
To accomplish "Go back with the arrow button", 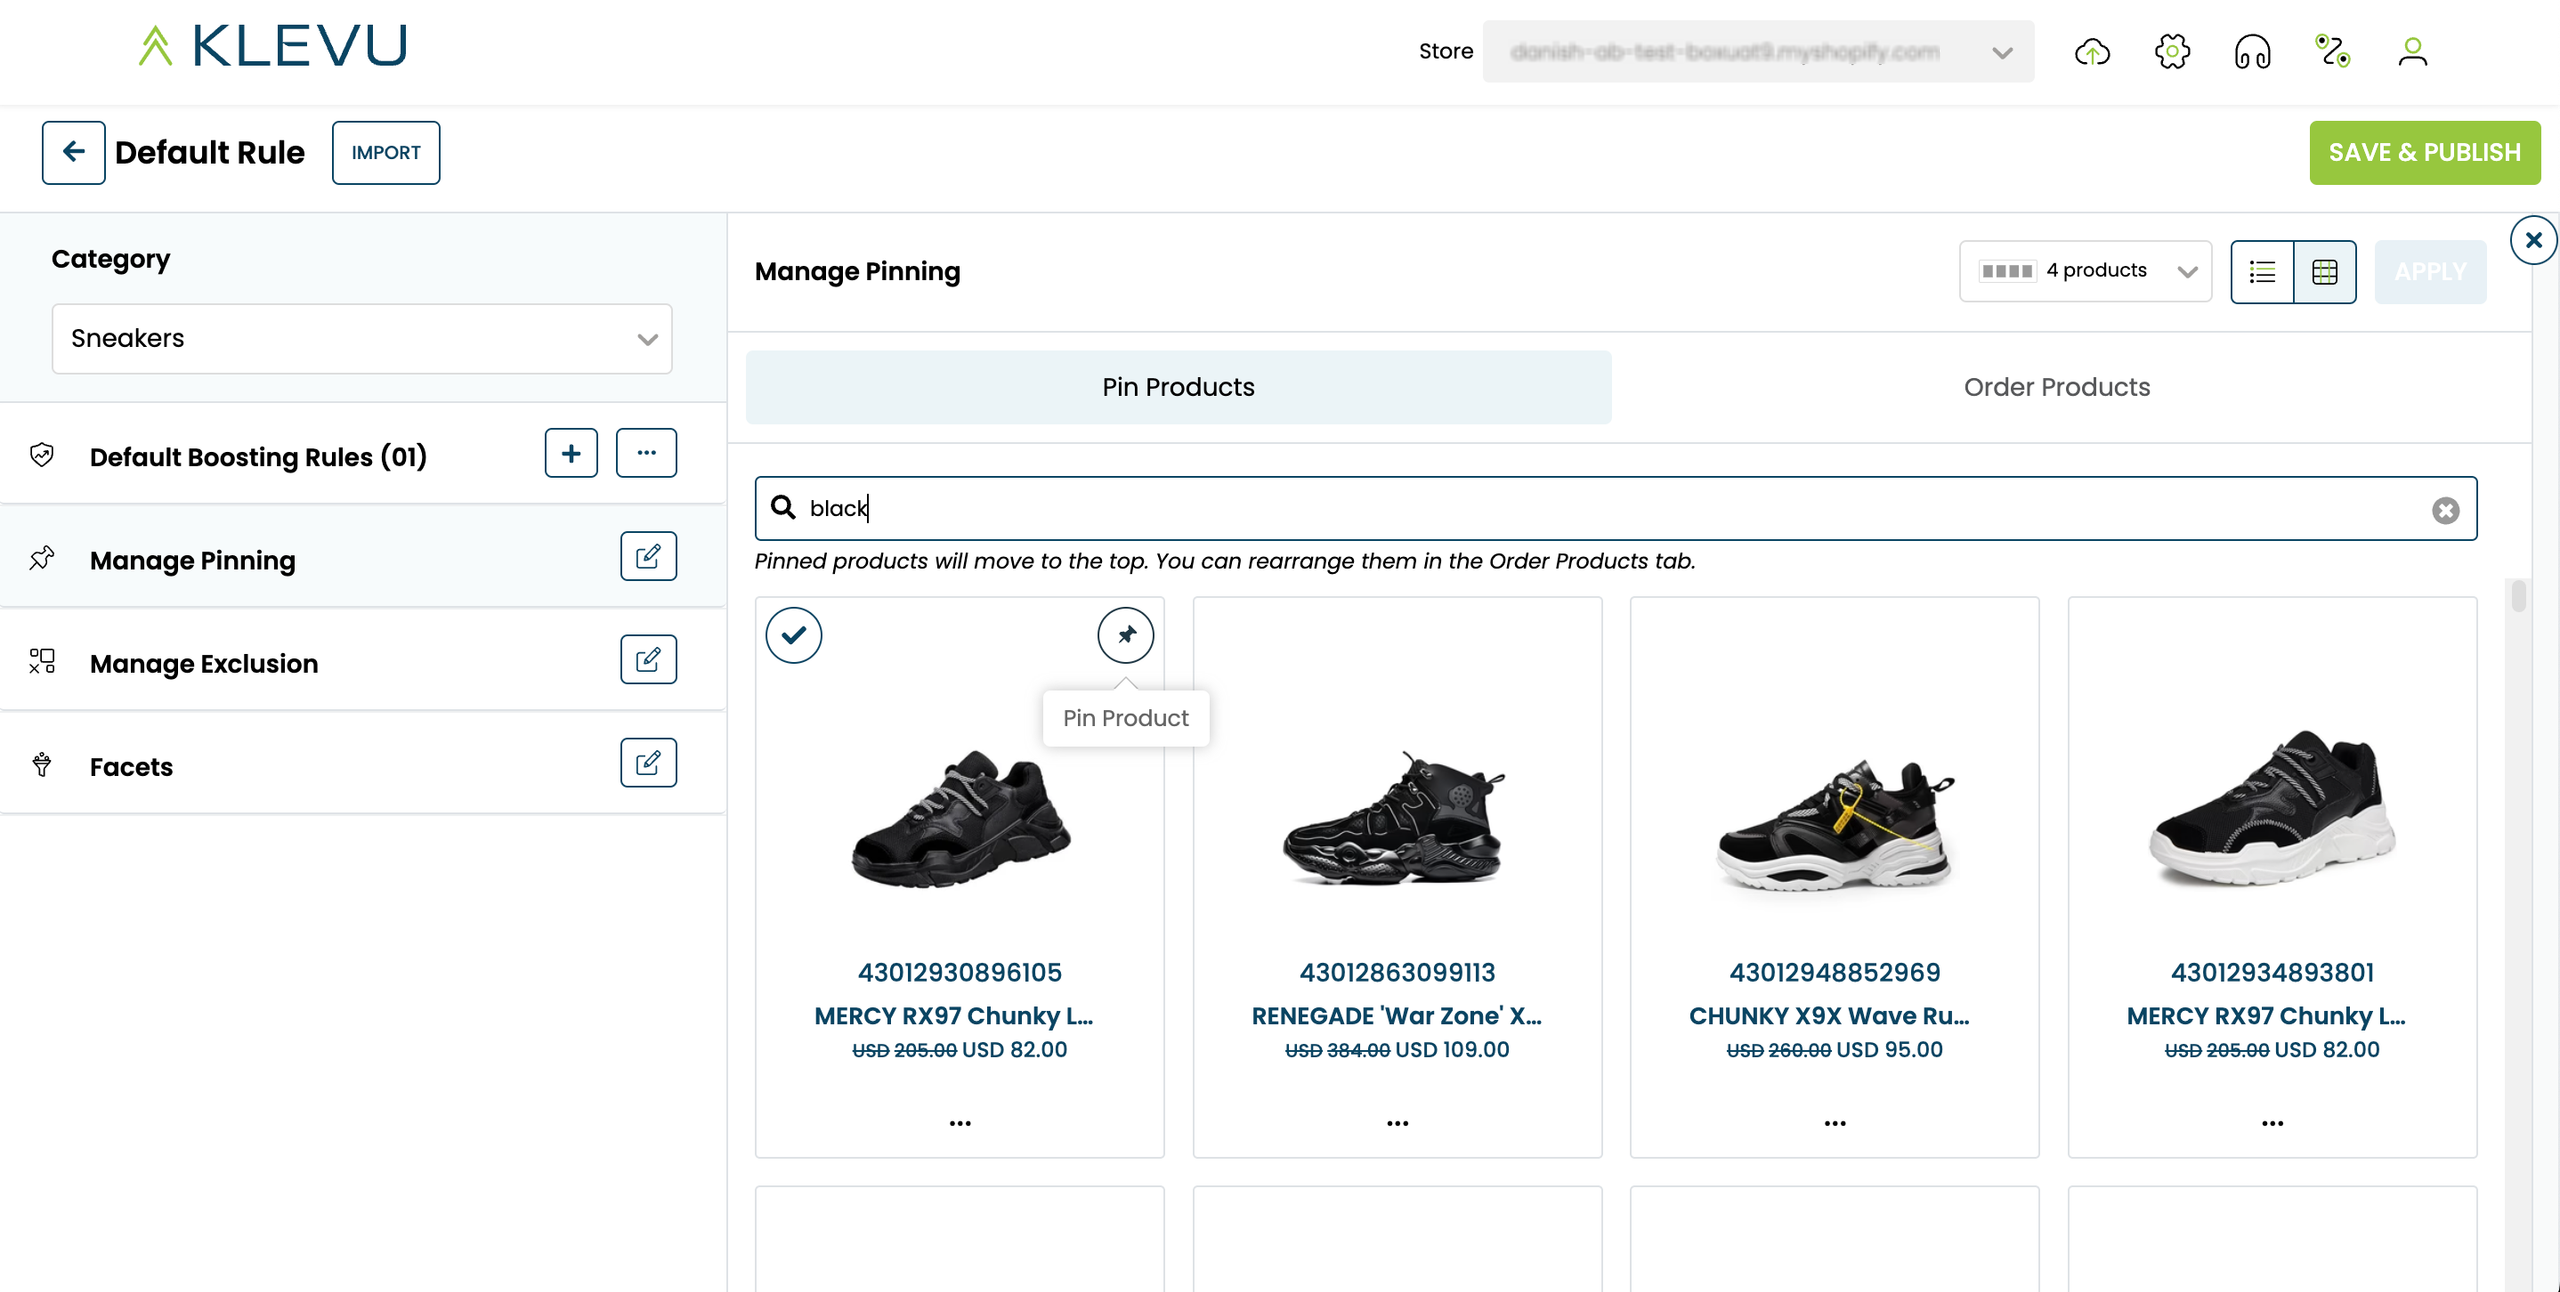I will pos(73,153).
